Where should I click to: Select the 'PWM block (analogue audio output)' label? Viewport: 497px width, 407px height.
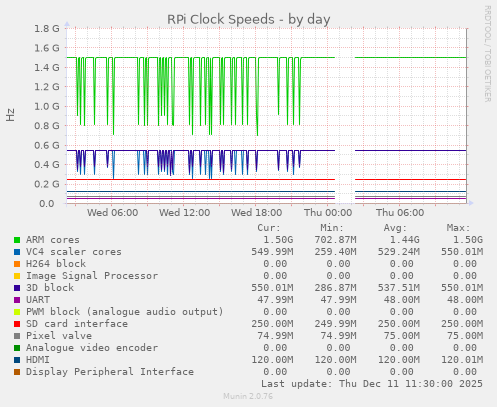(125, 312)
